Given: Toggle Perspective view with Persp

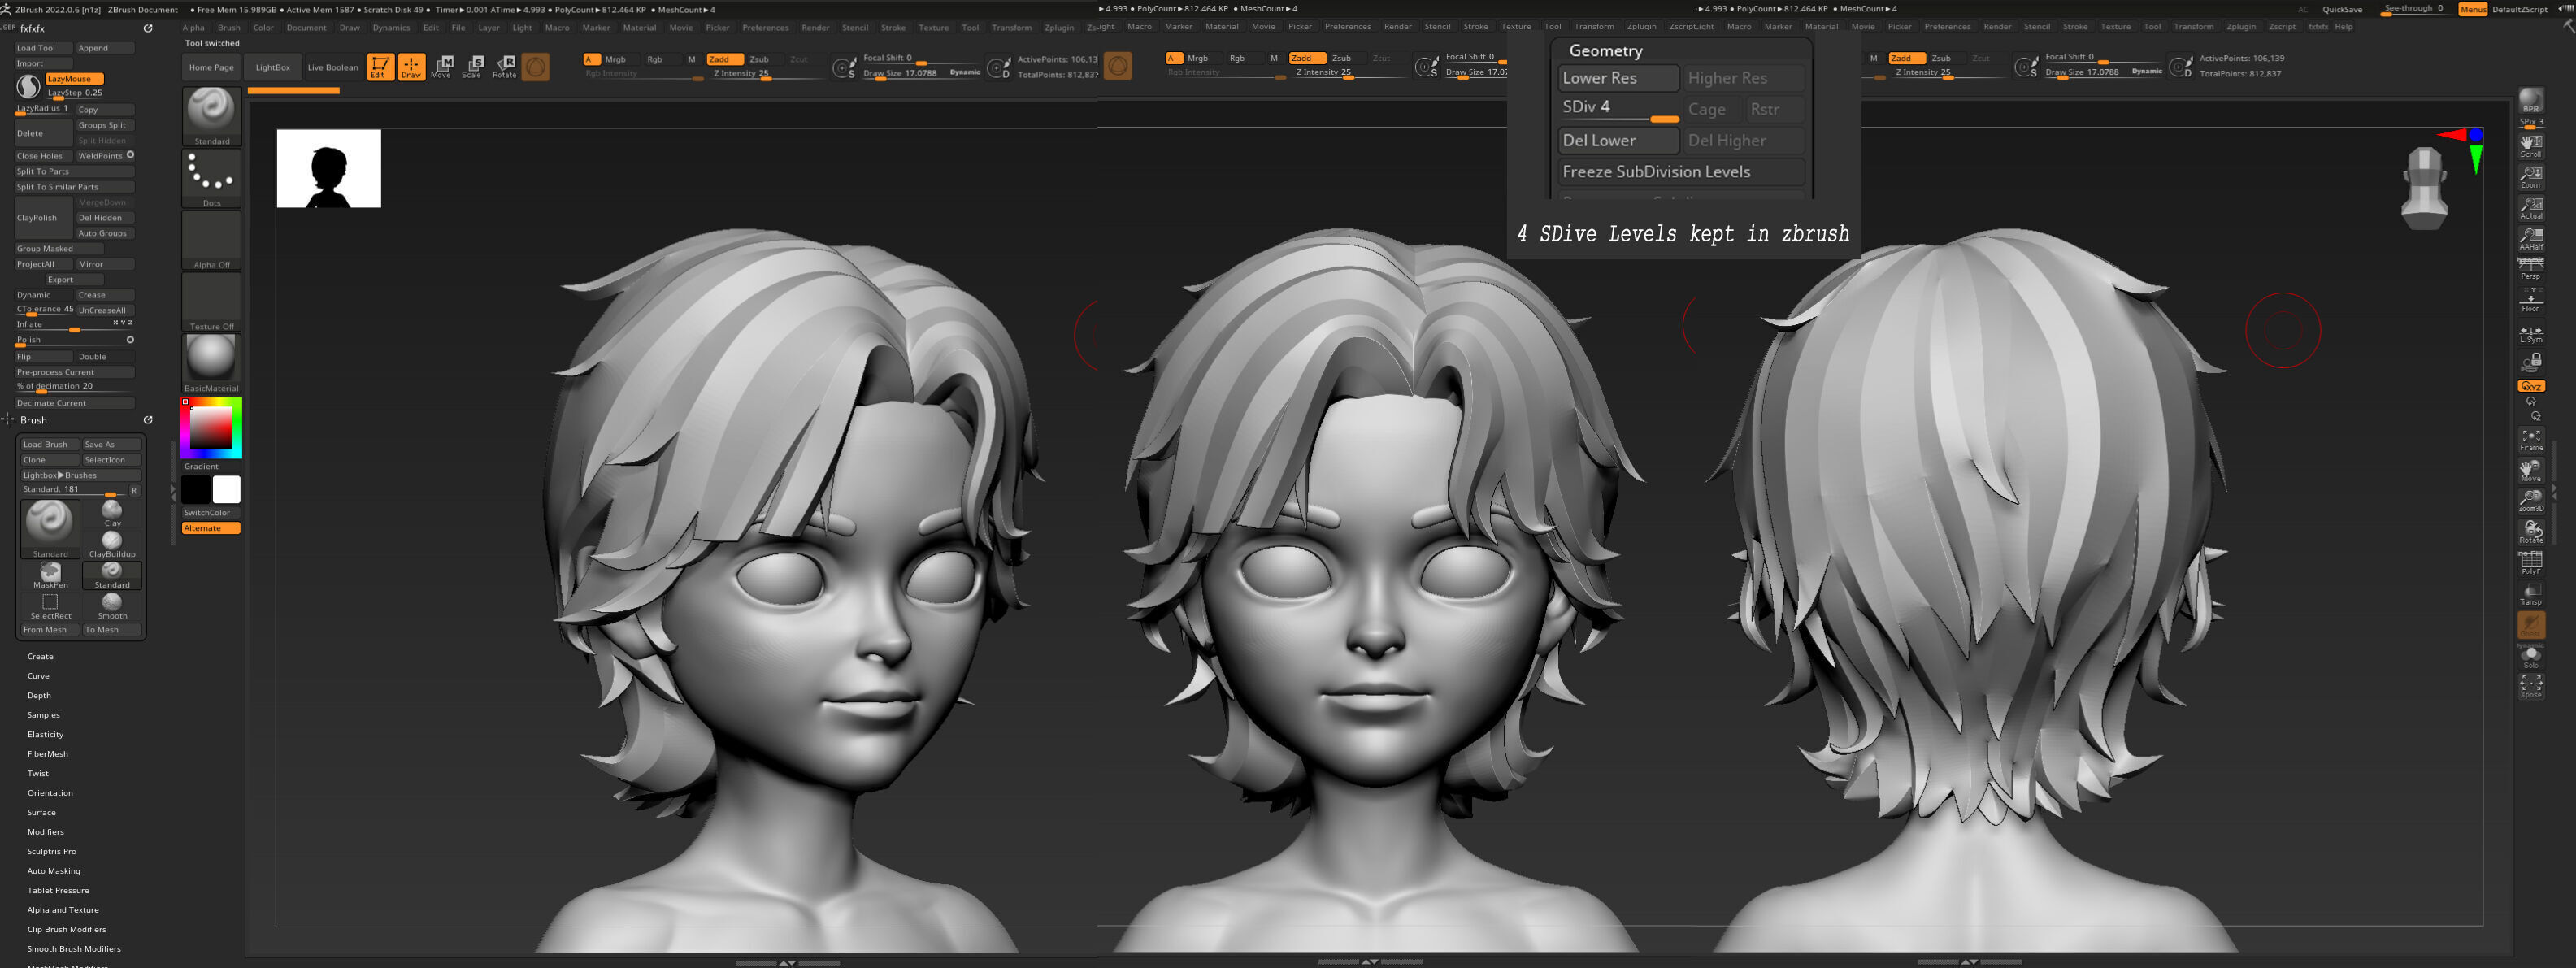Looking at the screenshot, I should pos(2531,269).
